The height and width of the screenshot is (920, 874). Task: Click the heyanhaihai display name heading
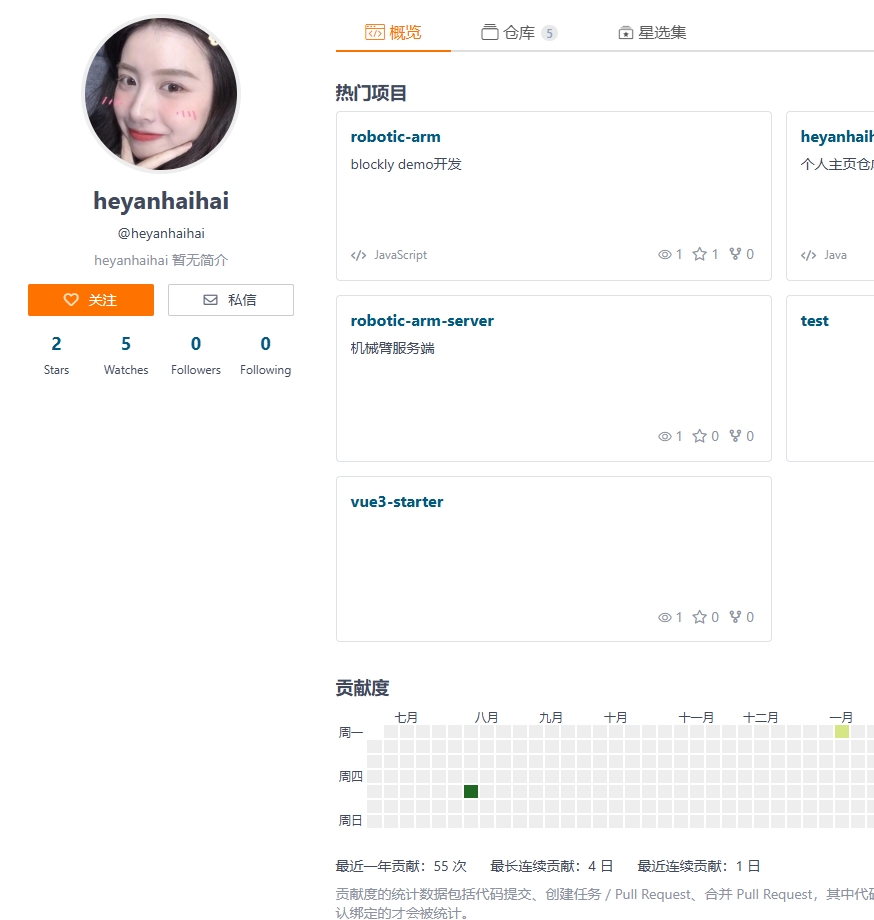click(x=161, y=201)
